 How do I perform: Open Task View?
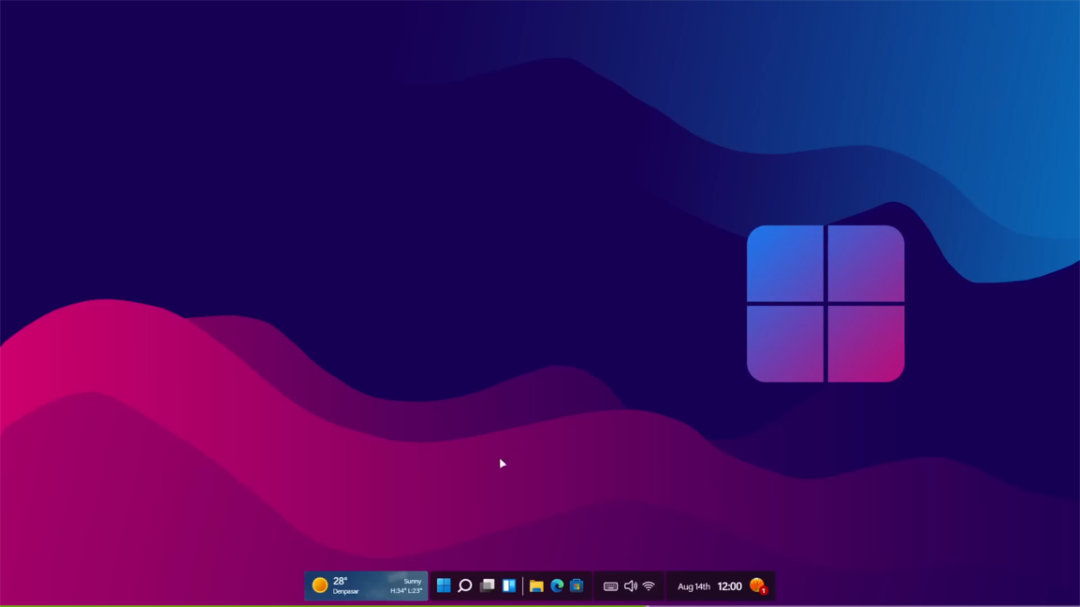point(487,586)
